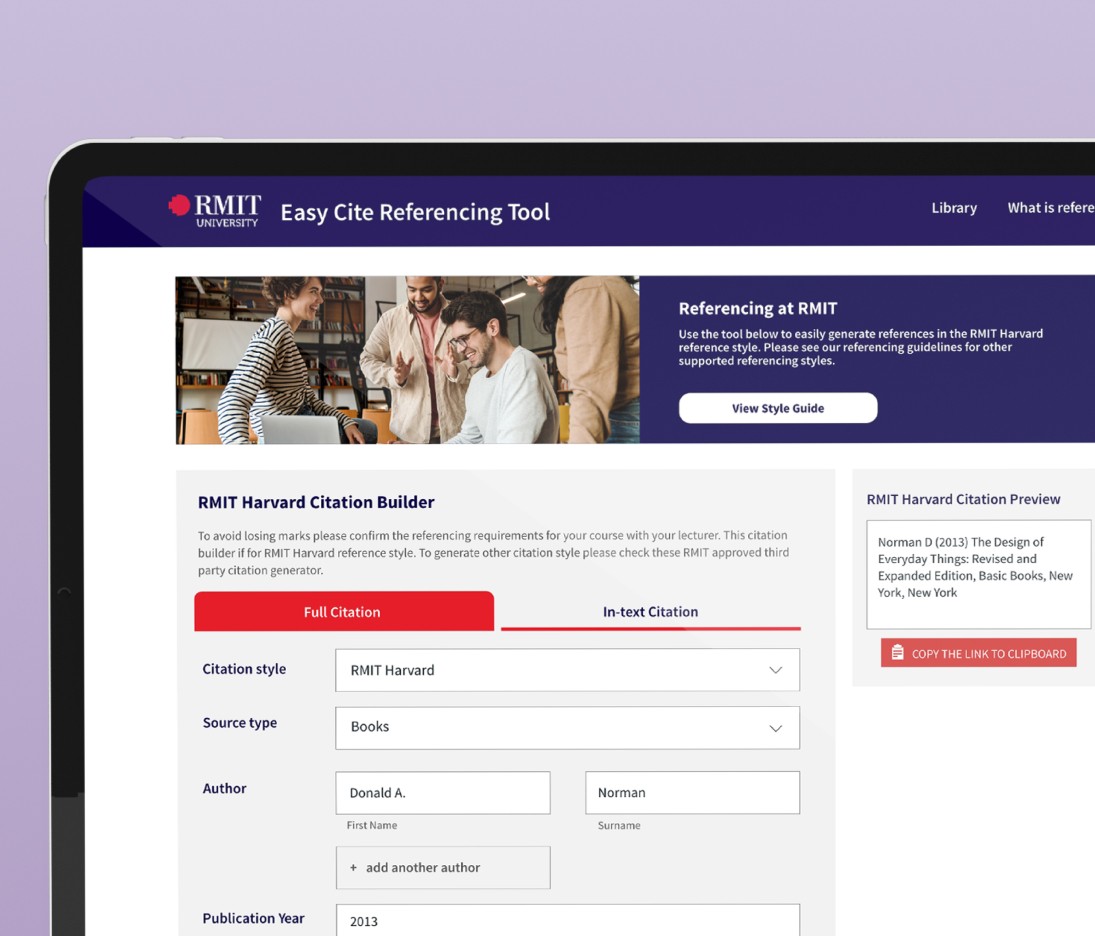Switch to the Full Citation tab
Viewport: 1095px width, 936px height.
(x=344, y=612)
